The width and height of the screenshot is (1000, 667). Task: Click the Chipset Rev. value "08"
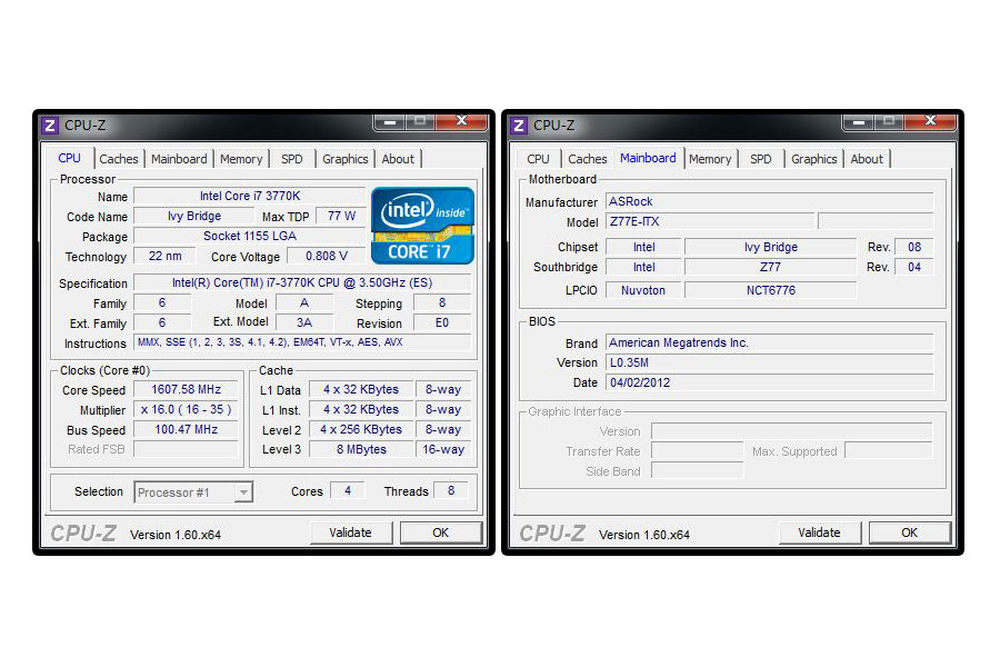tap(915, 247)
